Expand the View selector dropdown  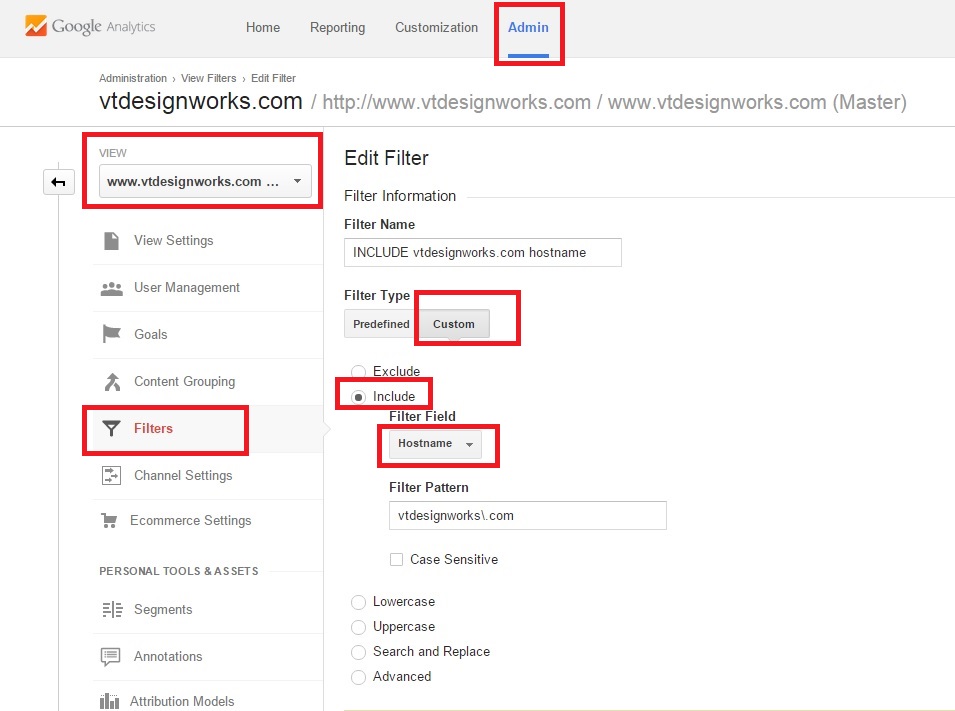[x=205, y=181]
